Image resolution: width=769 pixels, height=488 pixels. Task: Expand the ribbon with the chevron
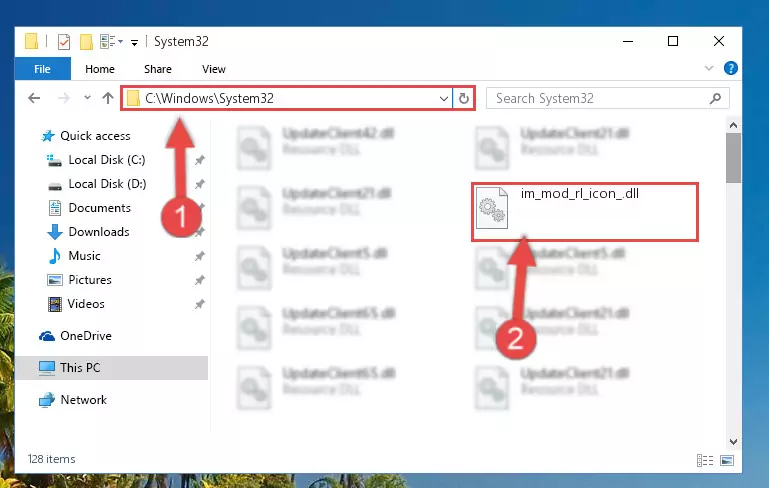pyautogui.click(x=709, y=68)
